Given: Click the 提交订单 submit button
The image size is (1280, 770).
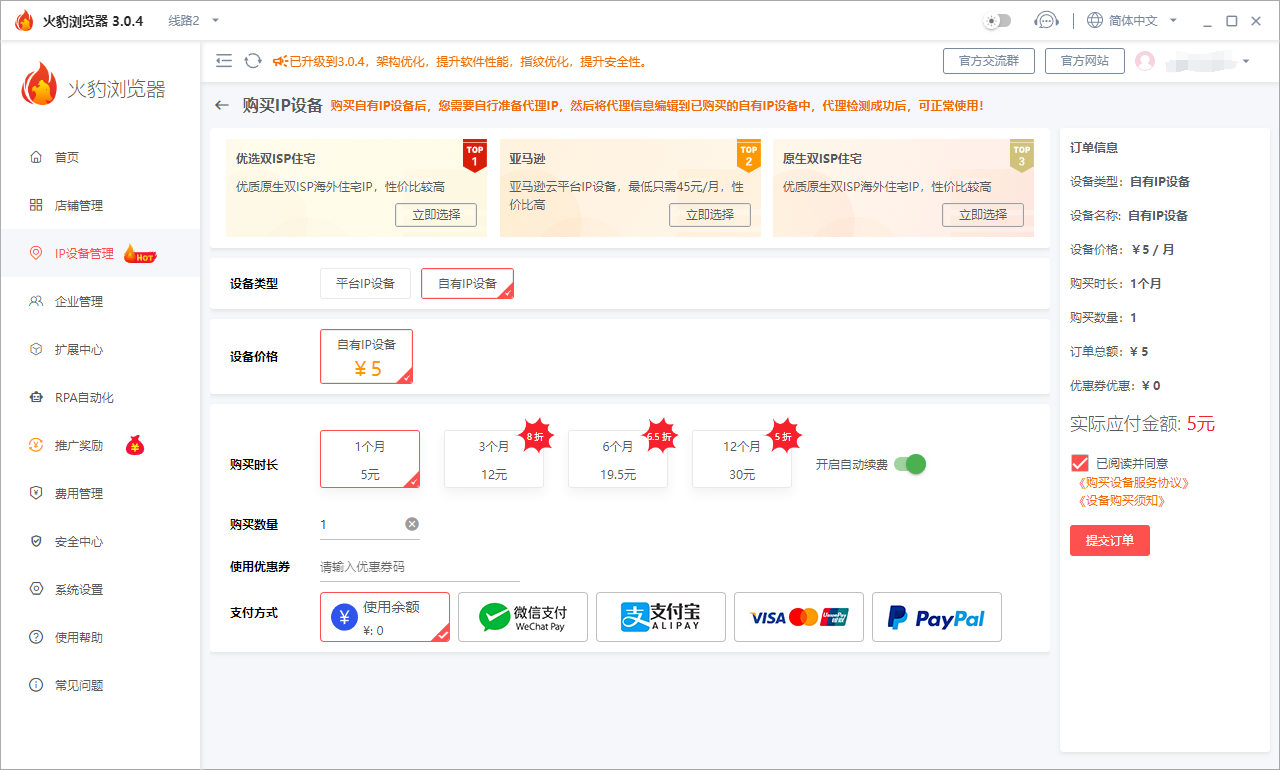Looking at the screenshot, I should click(x=1109, y=540).
